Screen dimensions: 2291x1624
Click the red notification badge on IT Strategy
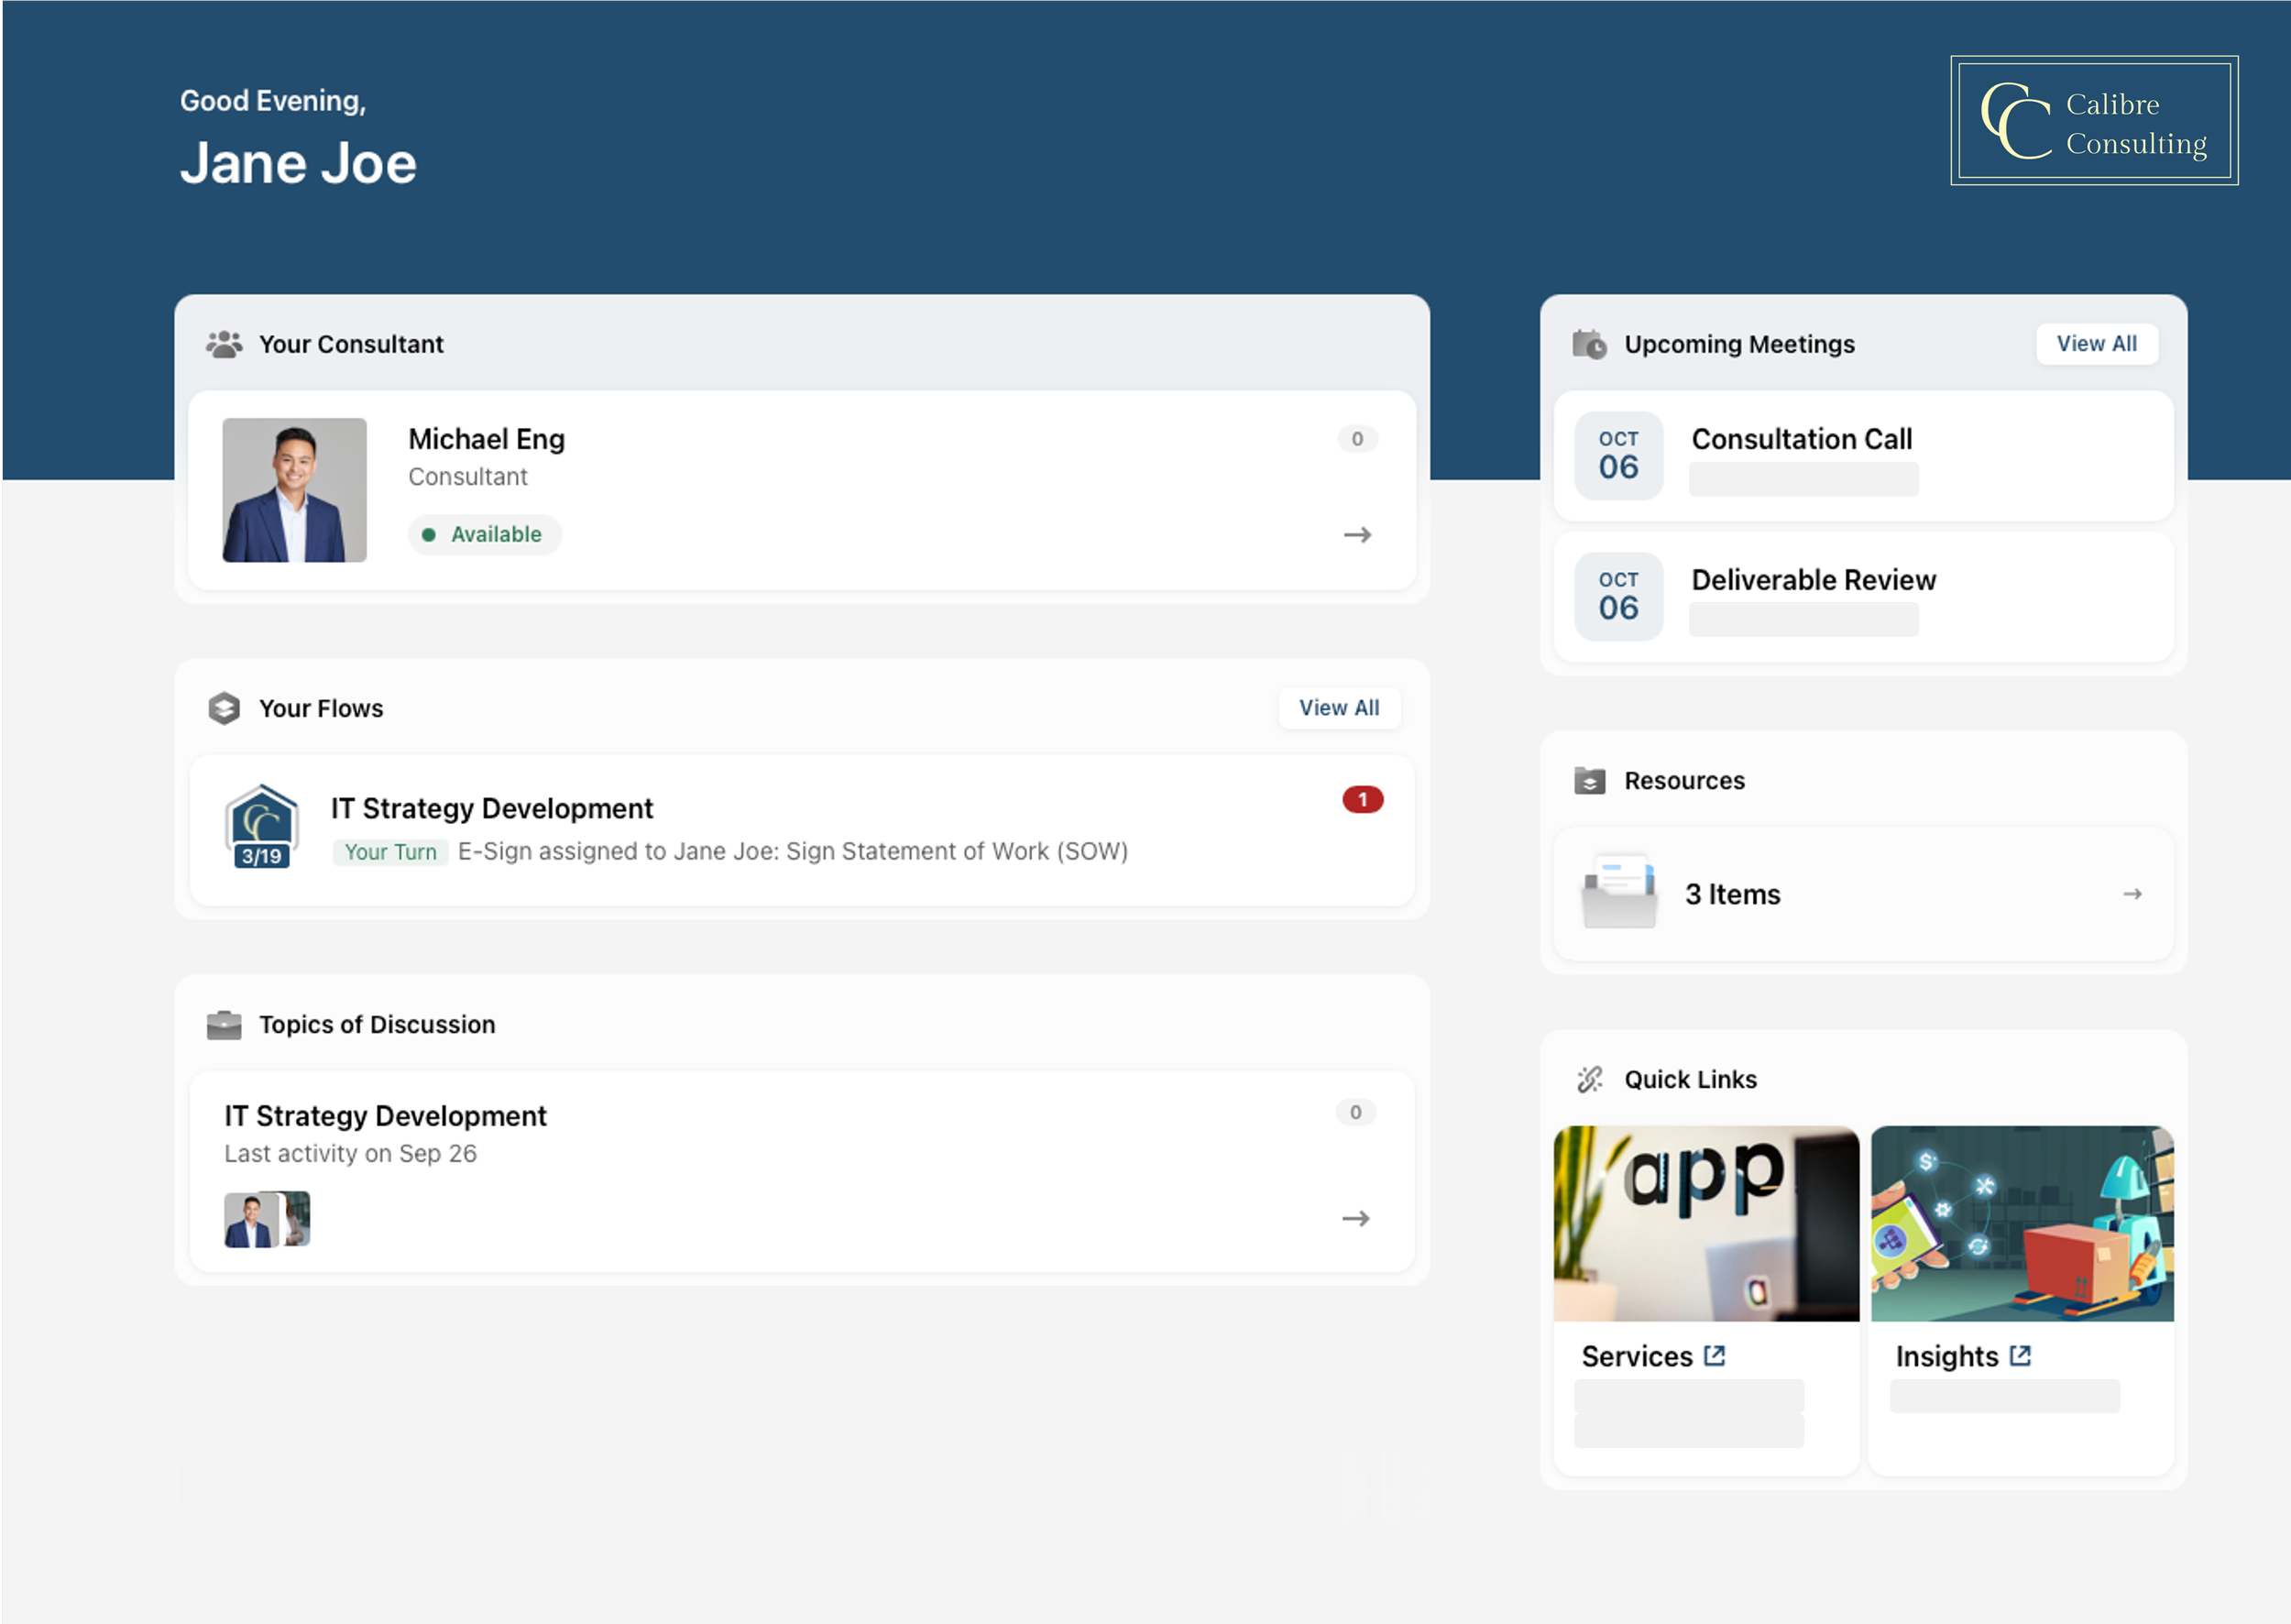click(1362, 800)
